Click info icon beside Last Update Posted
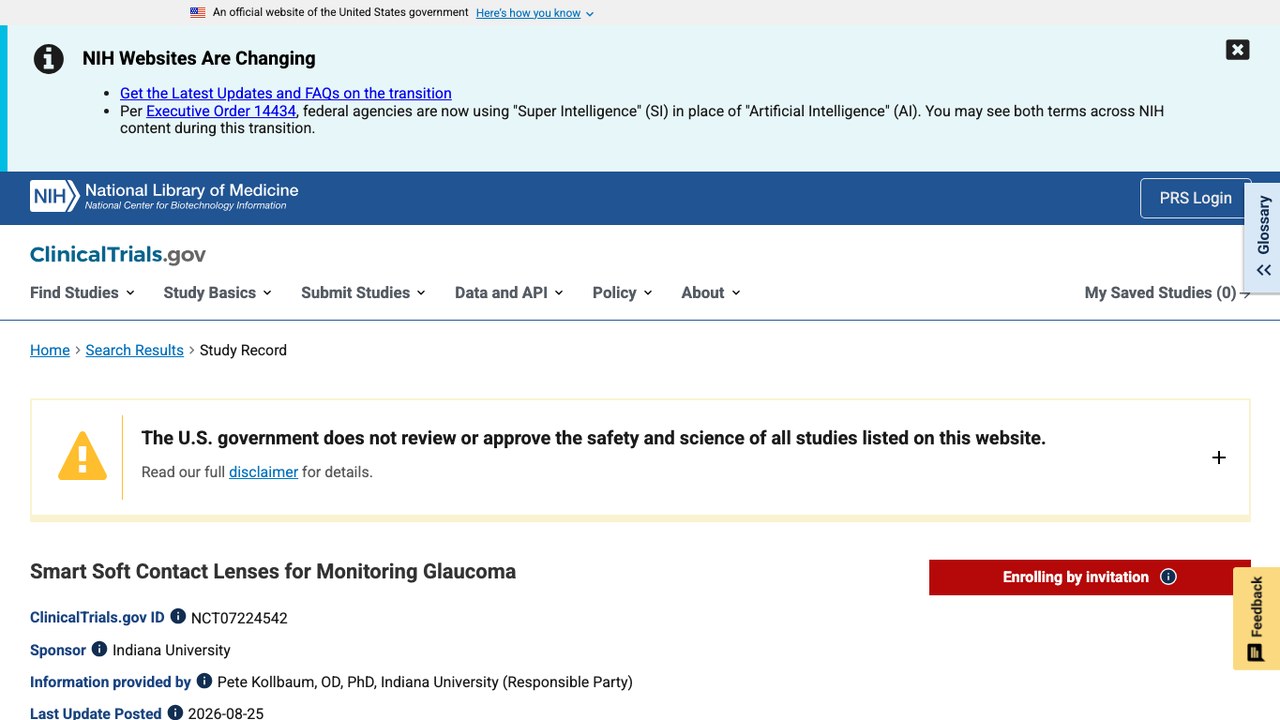The width and height of the screenshot is (1280, 720). click(175, 712)
